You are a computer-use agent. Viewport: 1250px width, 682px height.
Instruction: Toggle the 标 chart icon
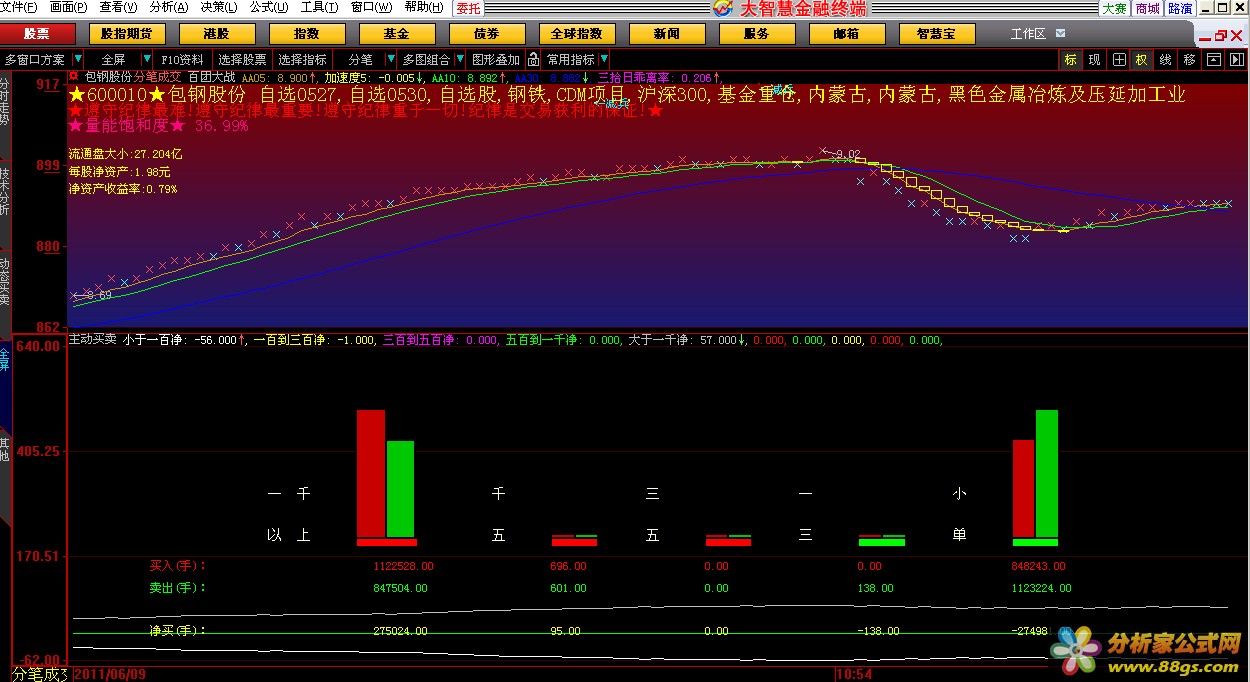tap(1070, 60)
